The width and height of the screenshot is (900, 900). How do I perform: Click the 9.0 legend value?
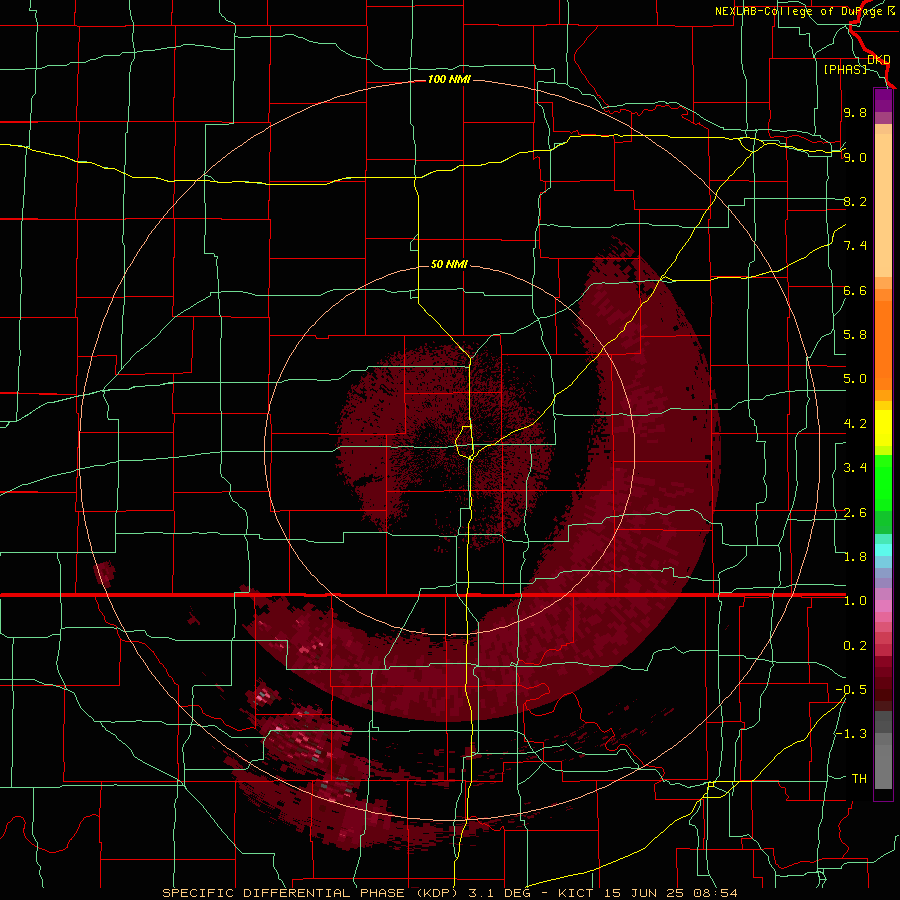(855, 157)
